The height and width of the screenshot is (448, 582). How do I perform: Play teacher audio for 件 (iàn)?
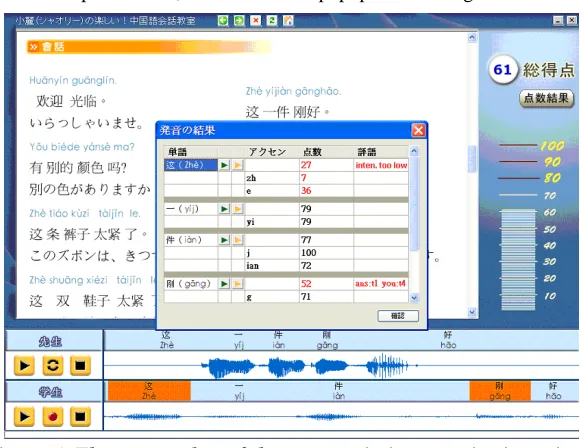(224, 240)
